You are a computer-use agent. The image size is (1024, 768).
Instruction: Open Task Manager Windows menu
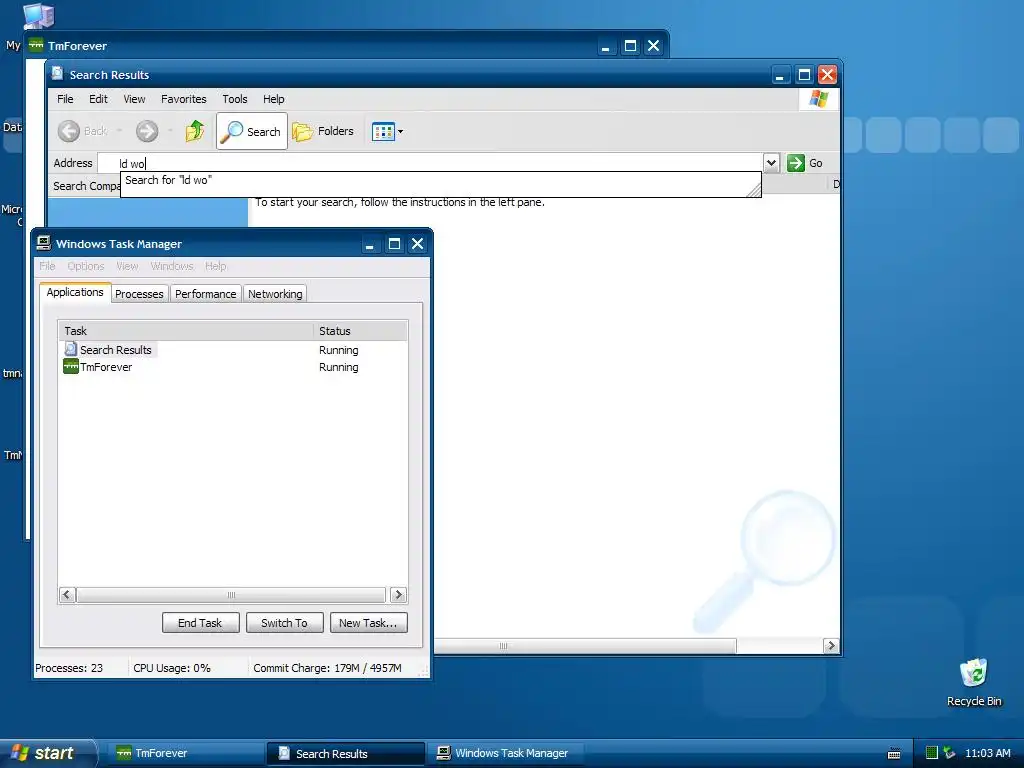(172, 266)
